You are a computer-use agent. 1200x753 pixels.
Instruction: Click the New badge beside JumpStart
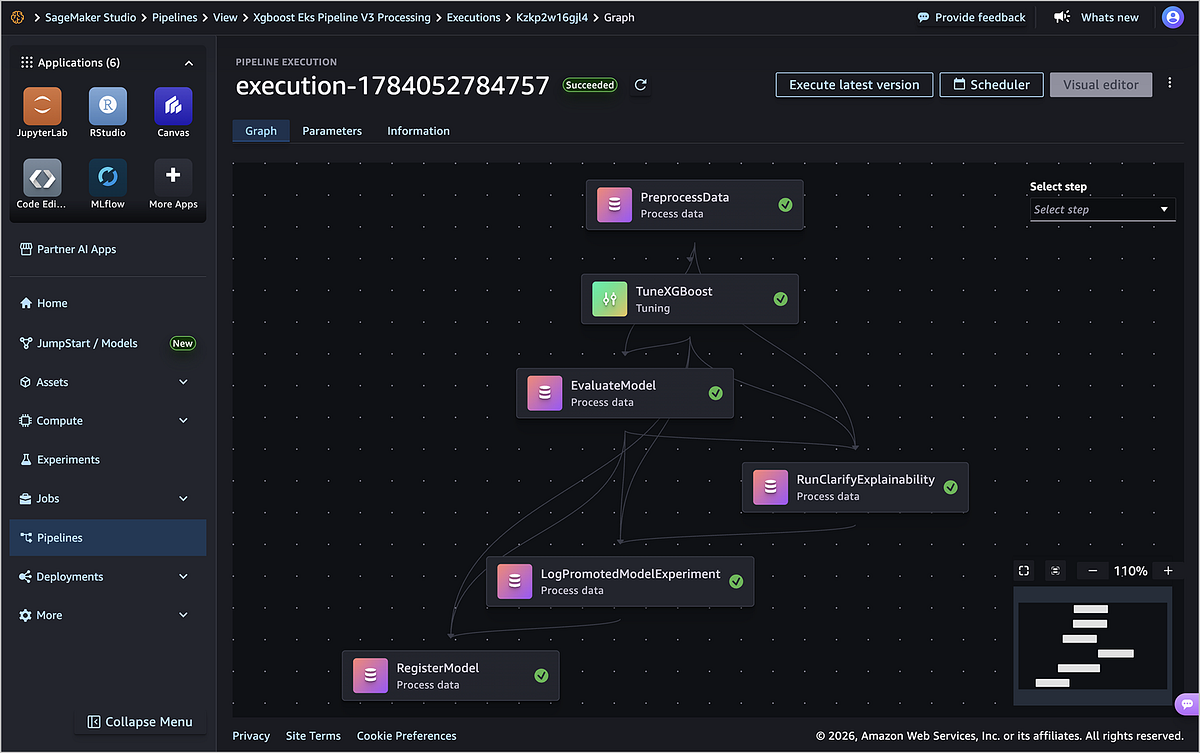(x=182, y=343)
